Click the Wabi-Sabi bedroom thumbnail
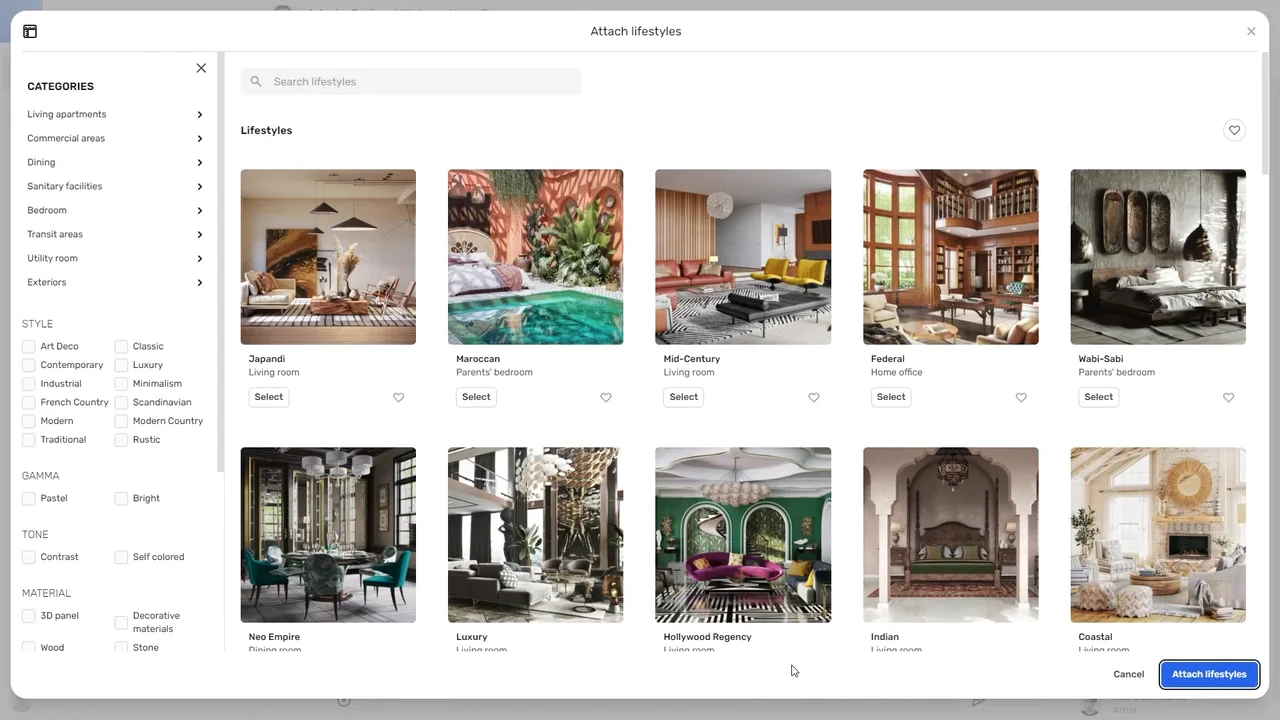 [x=1158, y=257]
